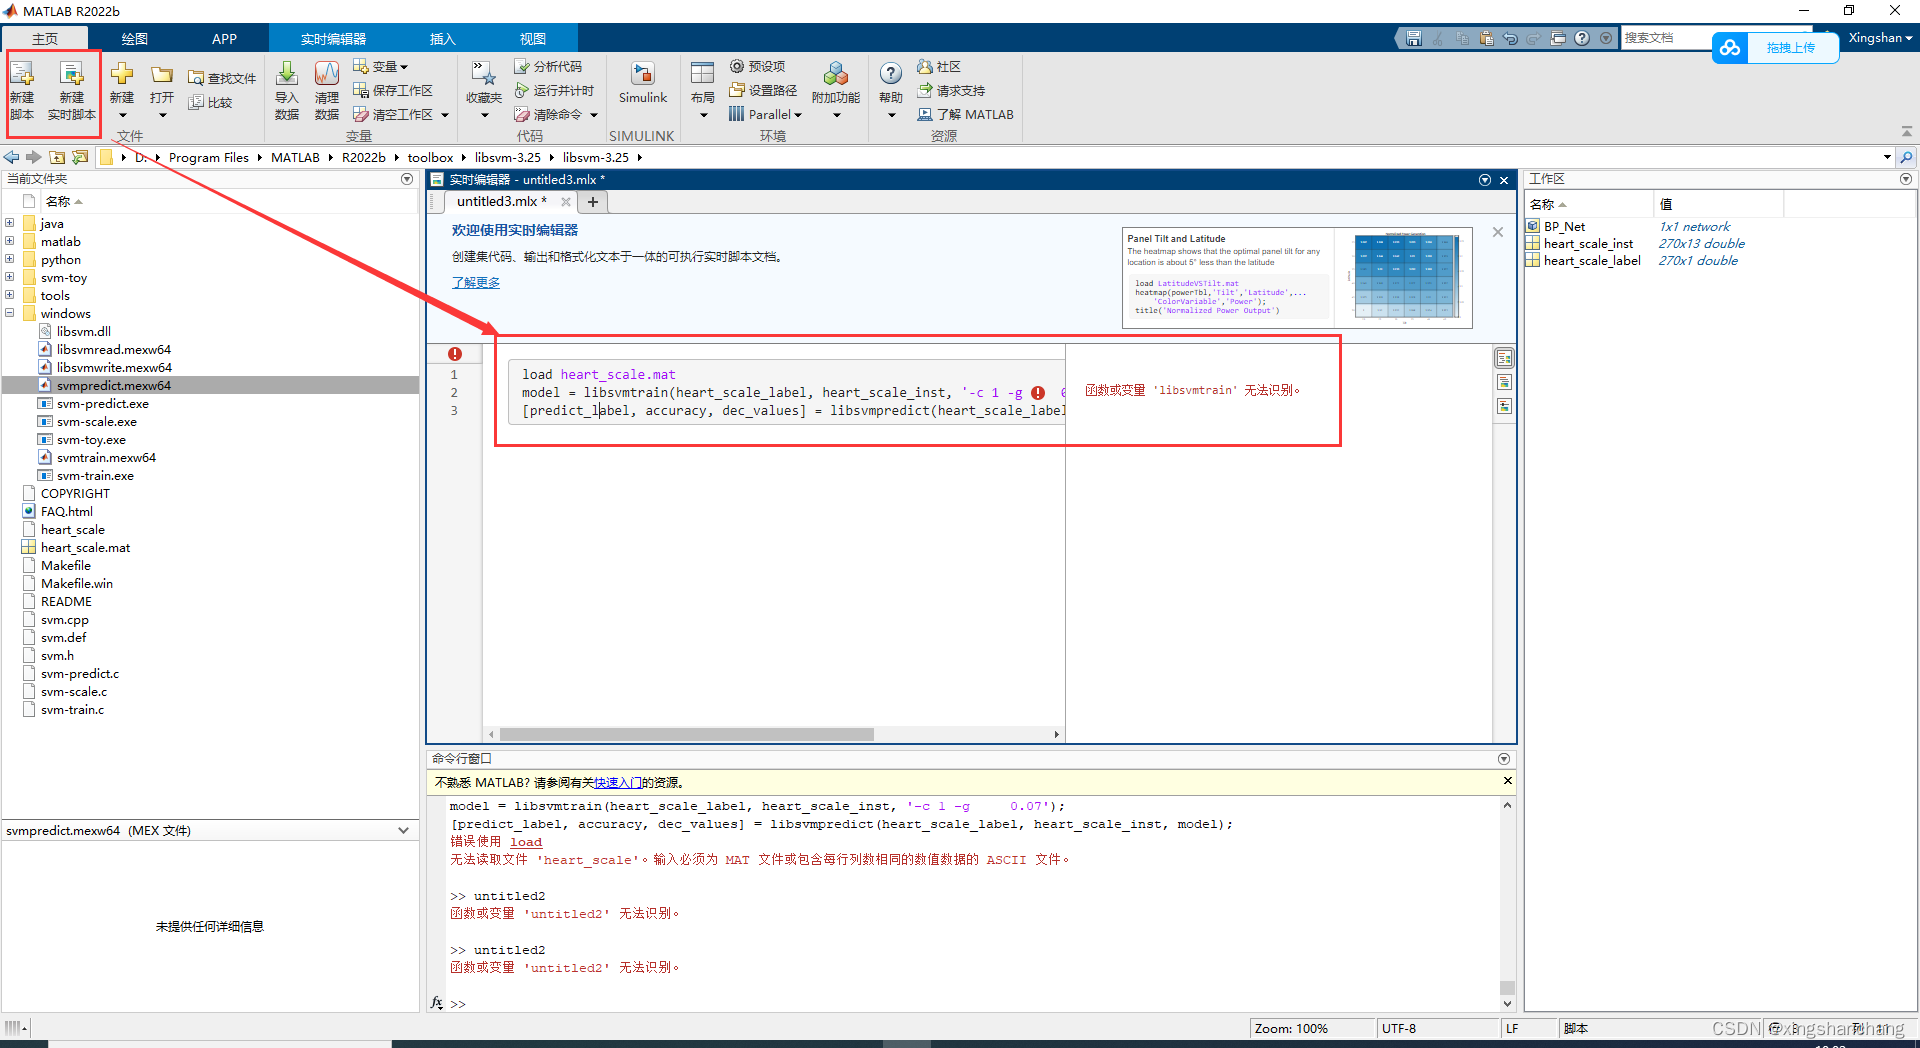This screenshot has height=1048, width=1920.
Task: Click the address bar search icon
Action: pyautogui.click(x=1906, y=157)
